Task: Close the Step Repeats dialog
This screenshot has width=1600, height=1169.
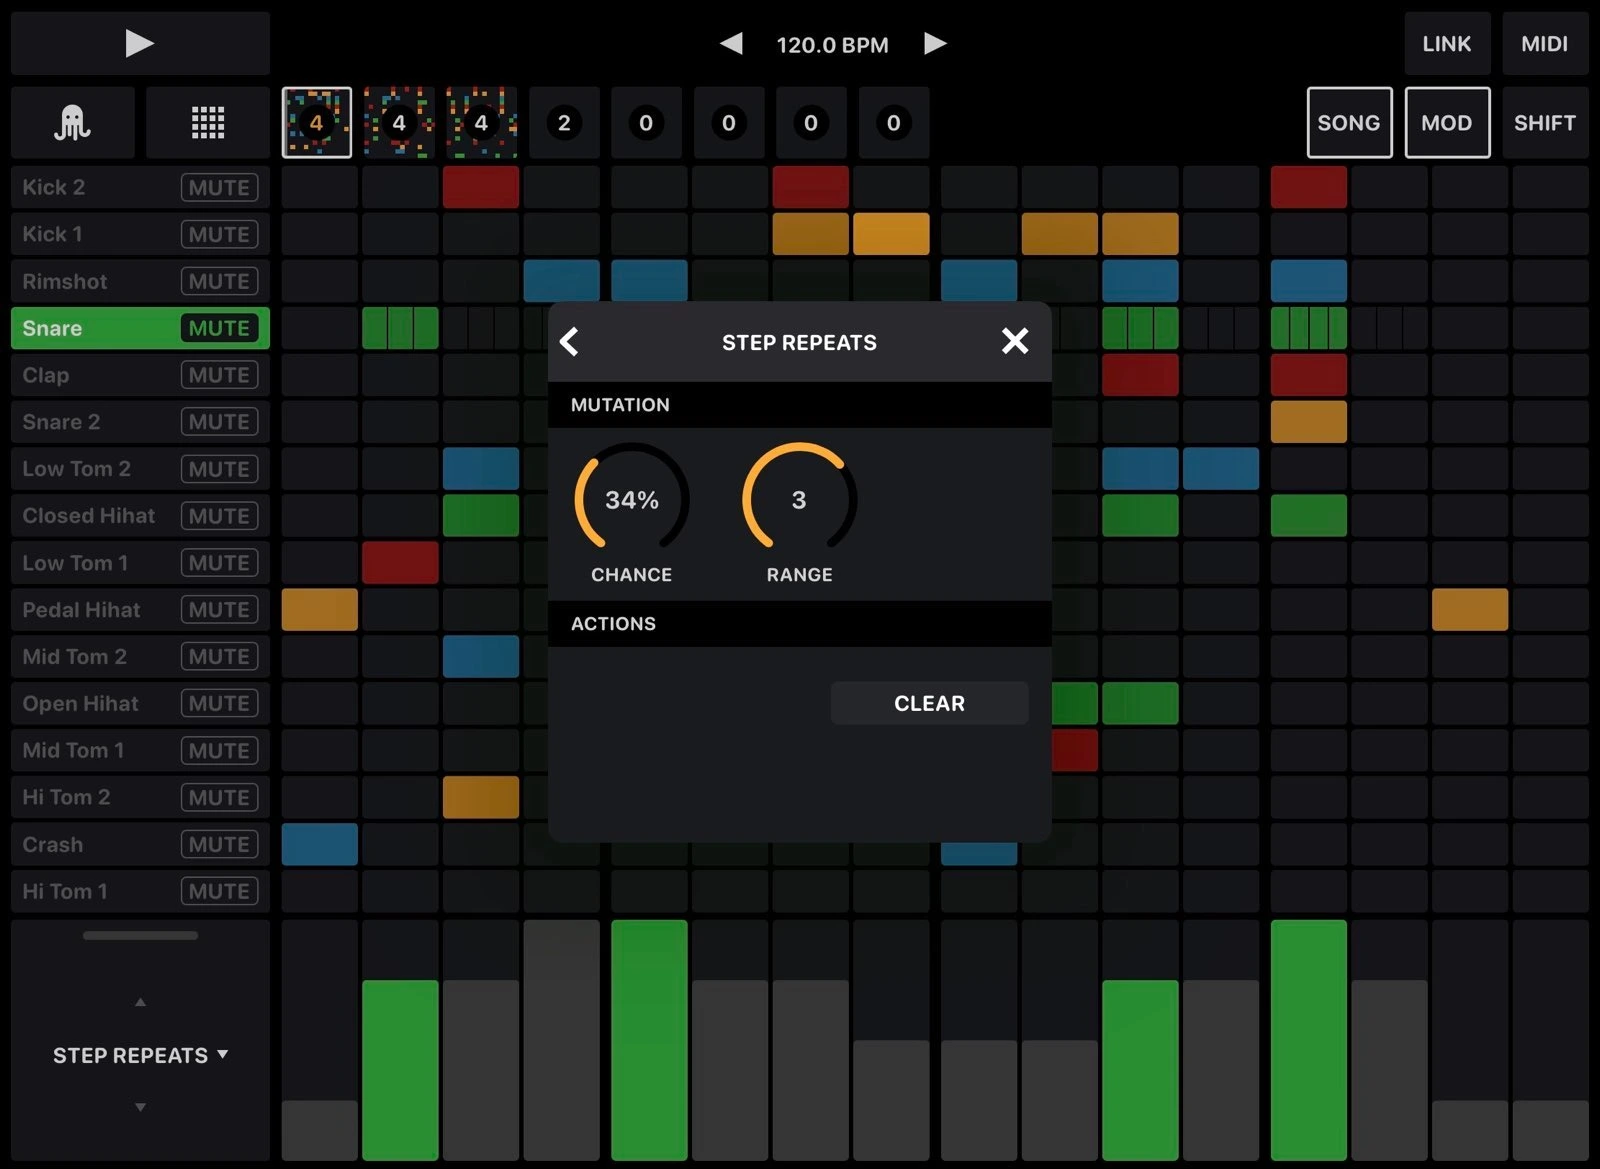Action: (1014, 341)
